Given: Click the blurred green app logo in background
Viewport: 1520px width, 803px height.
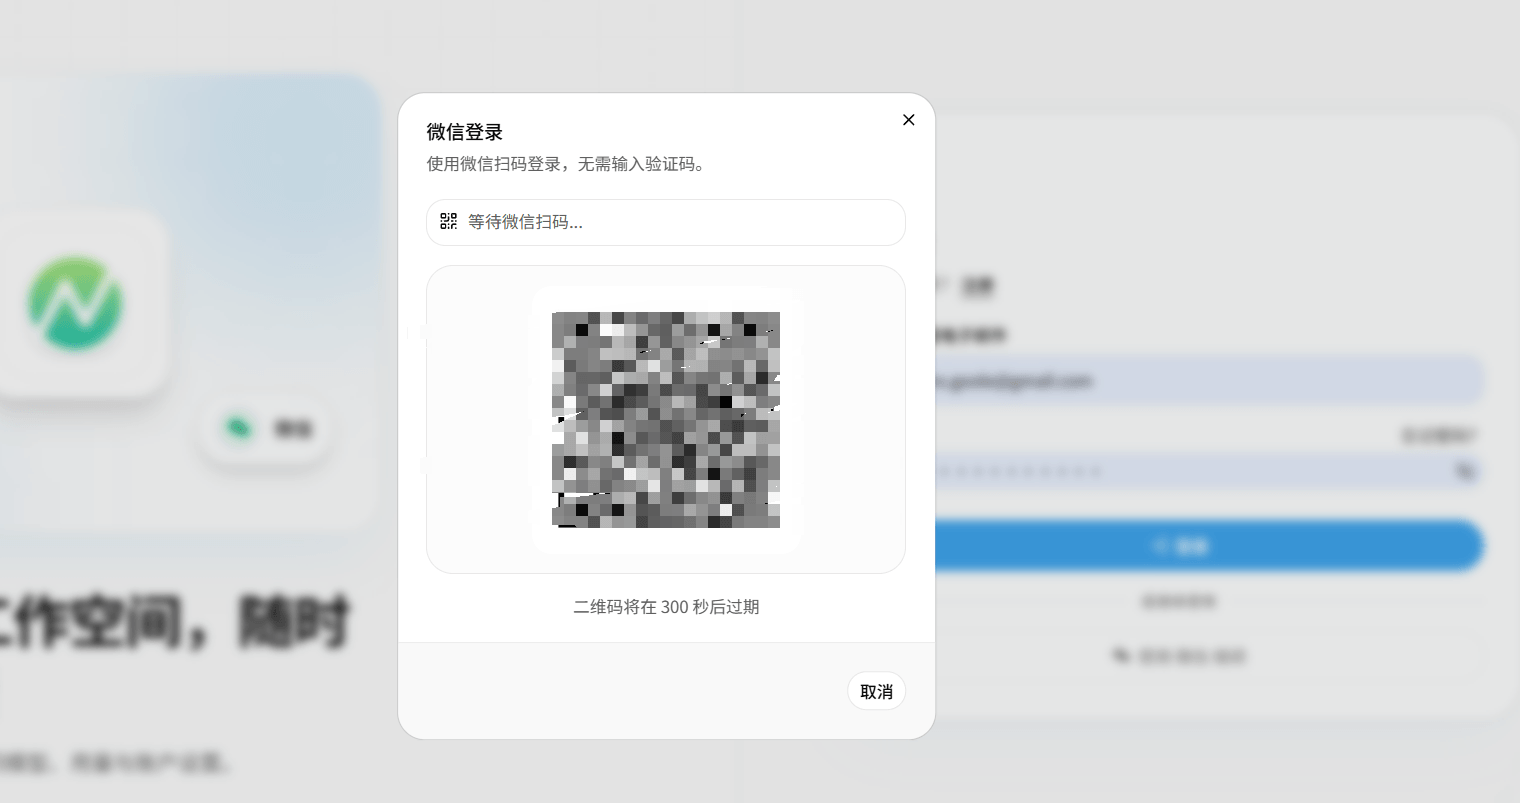Looking at the screenshot, I should pyautogui.click(x=76, y=304).
